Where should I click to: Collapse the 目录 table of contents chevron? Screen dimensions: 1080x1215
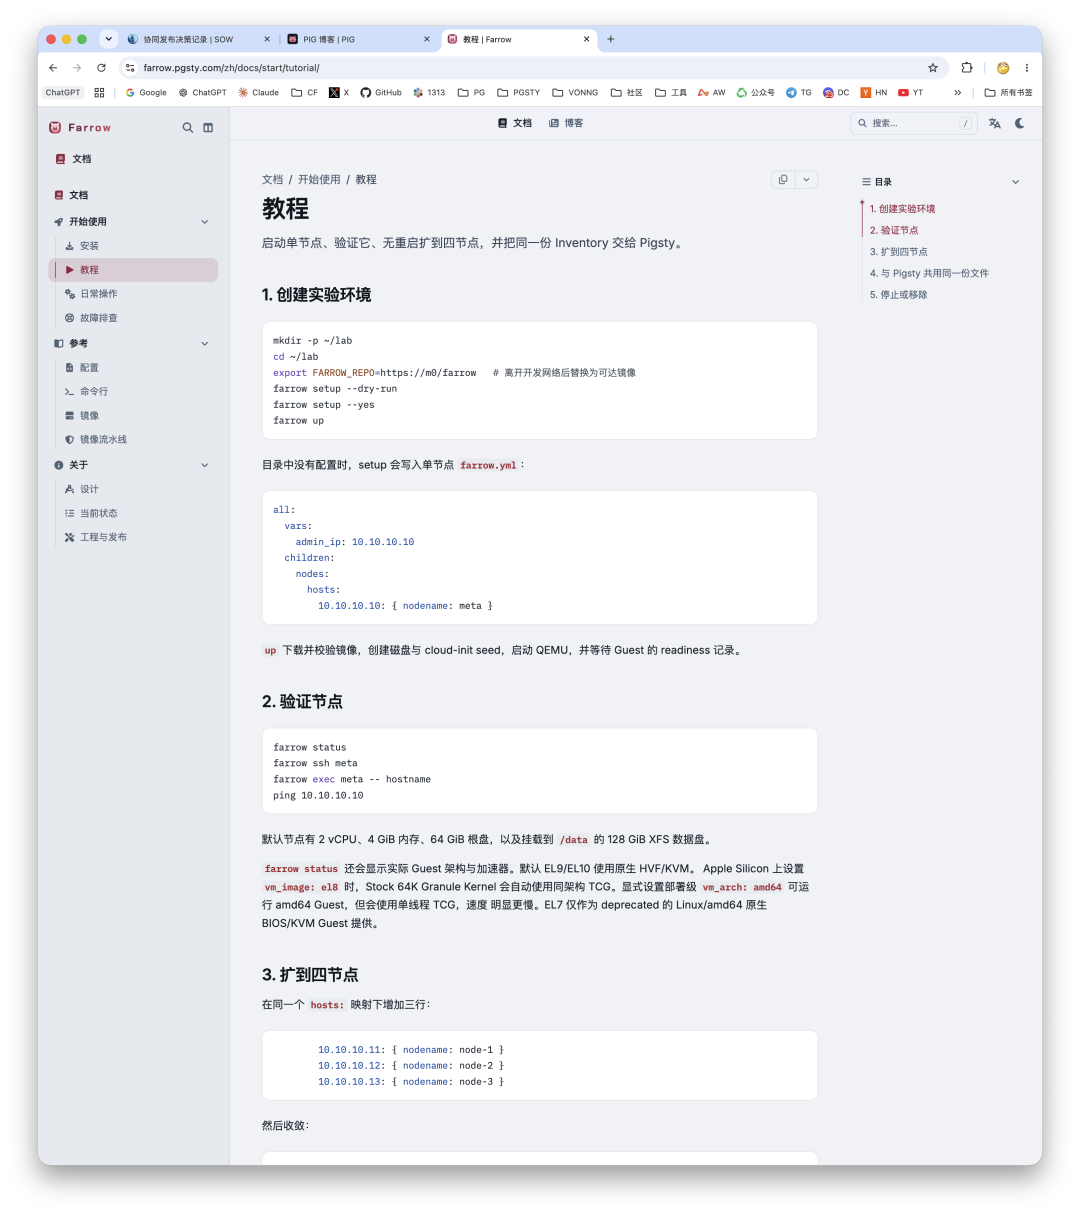coord(1015,182)
